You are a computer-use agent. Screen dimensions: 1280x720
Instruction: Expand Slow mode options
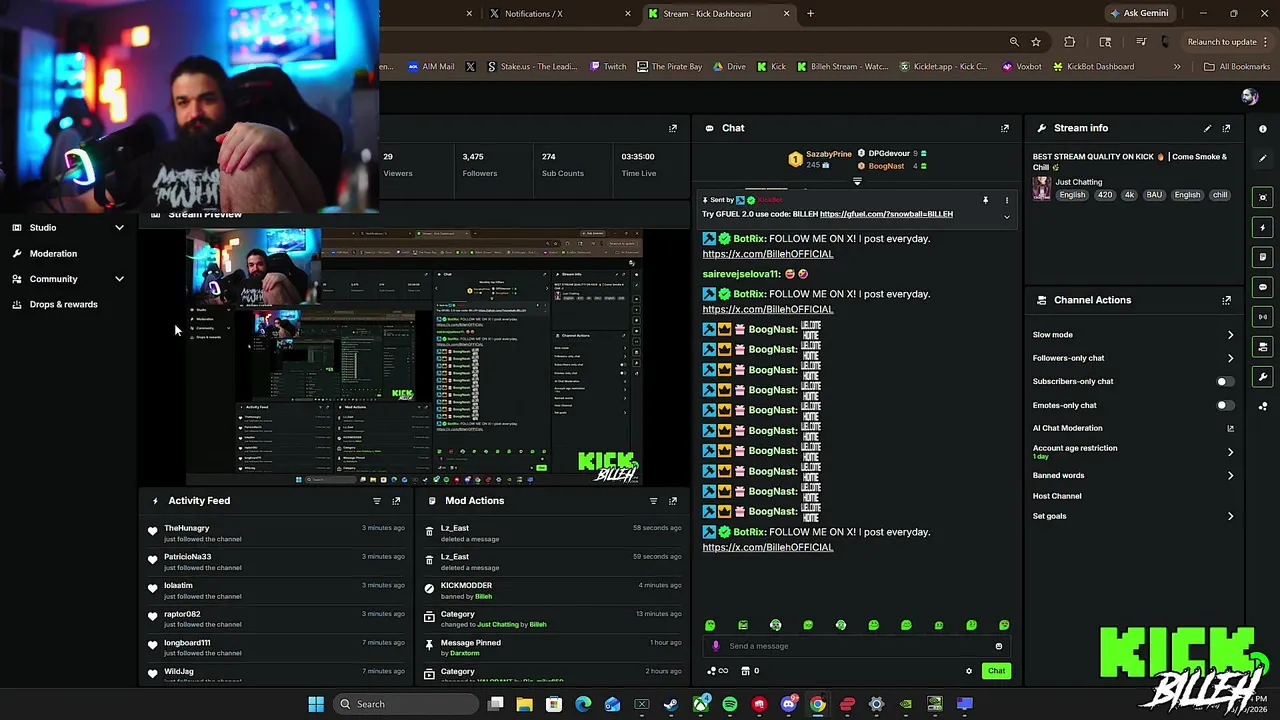pos(1230,335)
